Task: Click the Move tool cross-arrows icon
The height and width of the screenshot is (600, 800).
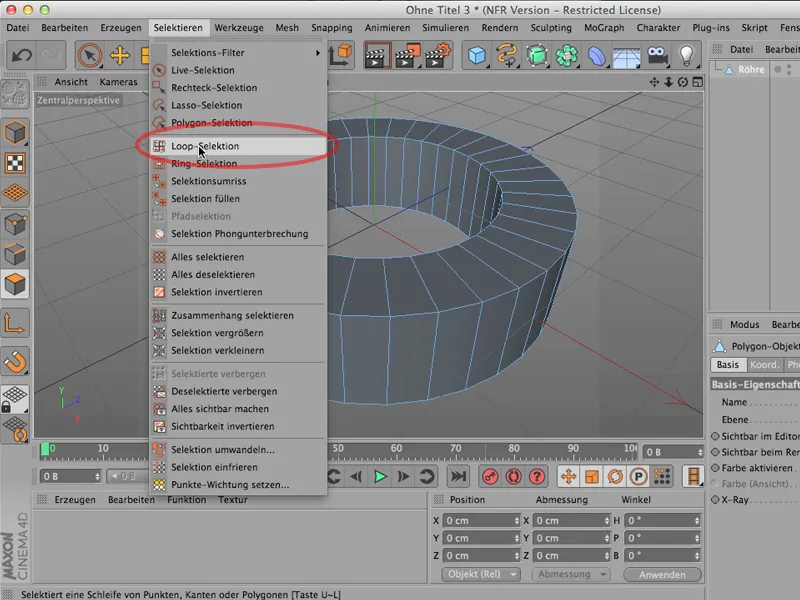Action: pos(120,55)
